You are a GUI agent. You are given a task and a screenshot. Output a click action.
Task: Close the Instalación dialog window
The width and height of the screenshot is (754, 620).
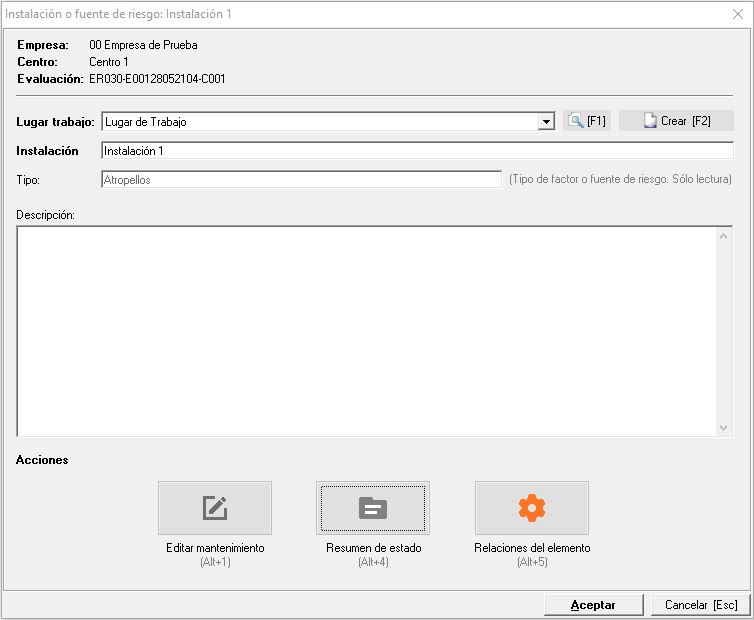point(738,14)
